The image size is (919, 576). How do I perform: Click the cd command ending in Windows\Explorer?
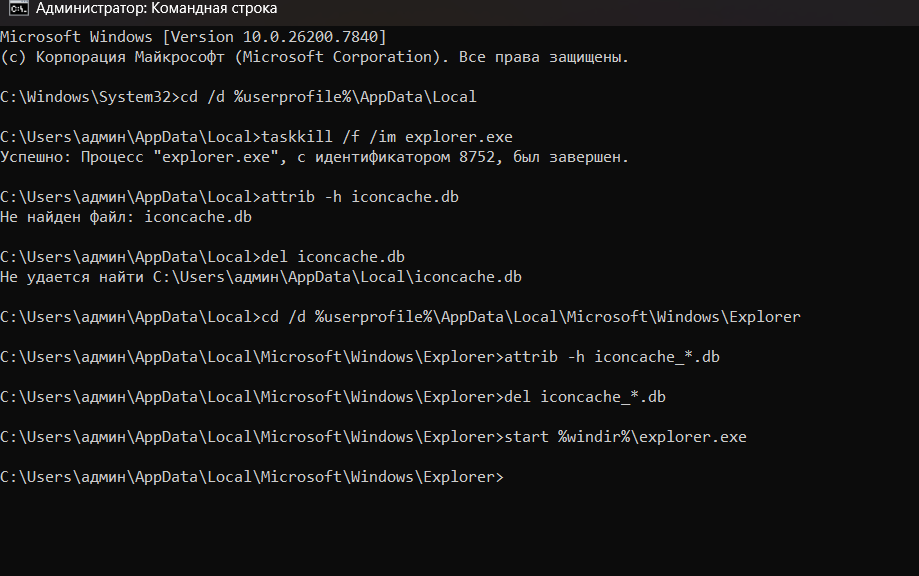point(530,317)
